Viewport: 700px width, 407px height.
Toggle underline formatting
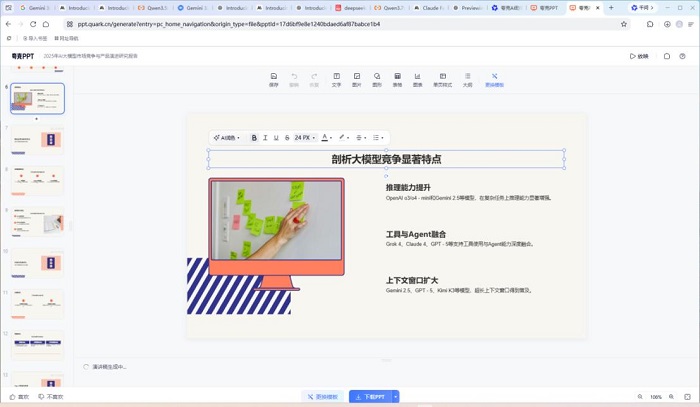[x=276, y=138]
